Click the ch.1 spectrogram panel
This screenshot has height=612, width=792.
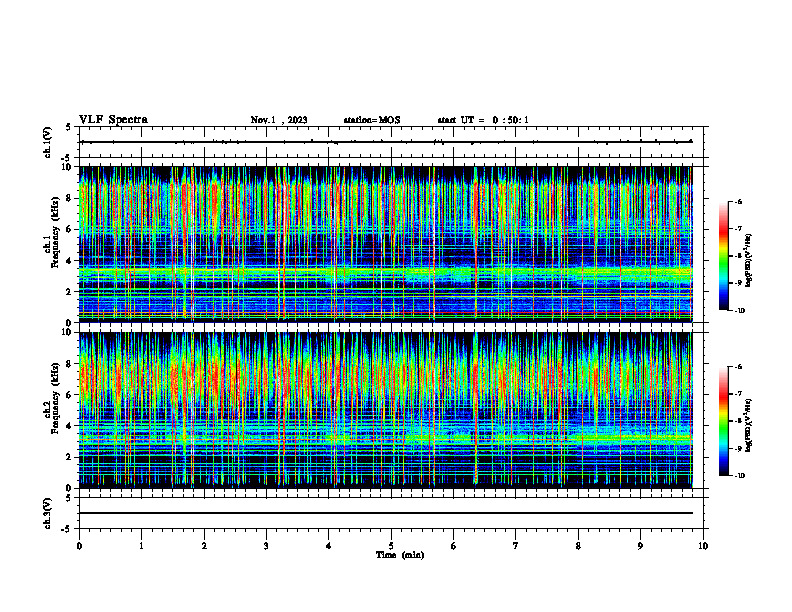coord(385,244)
